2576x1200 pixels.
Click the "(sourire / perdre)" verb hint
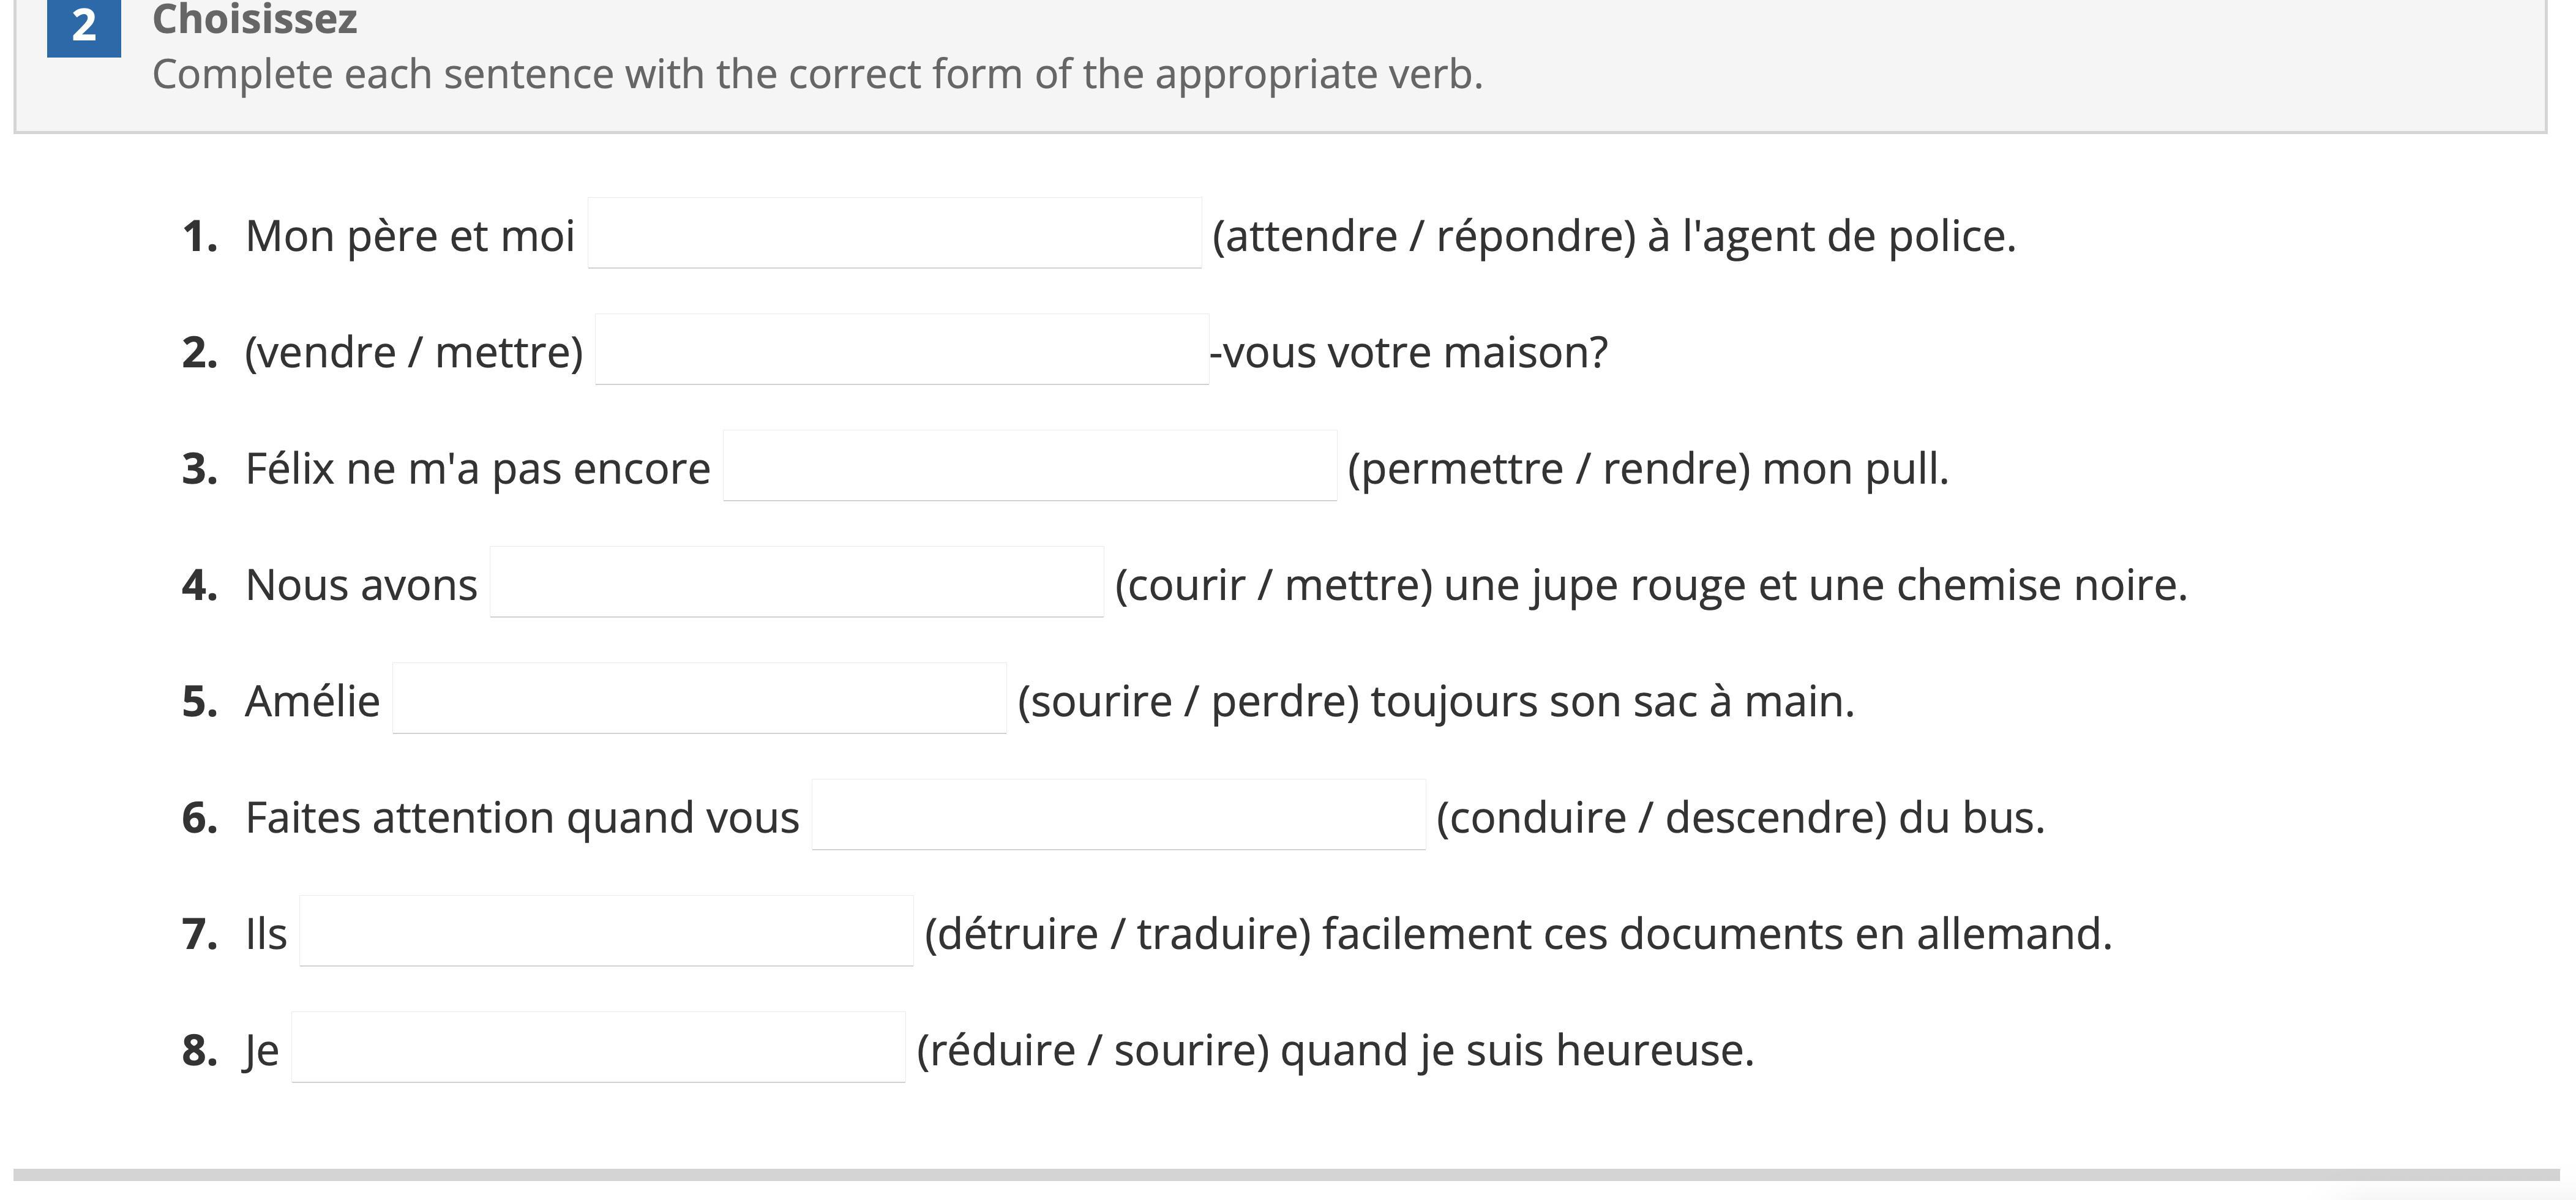[x=1187, y=702]
